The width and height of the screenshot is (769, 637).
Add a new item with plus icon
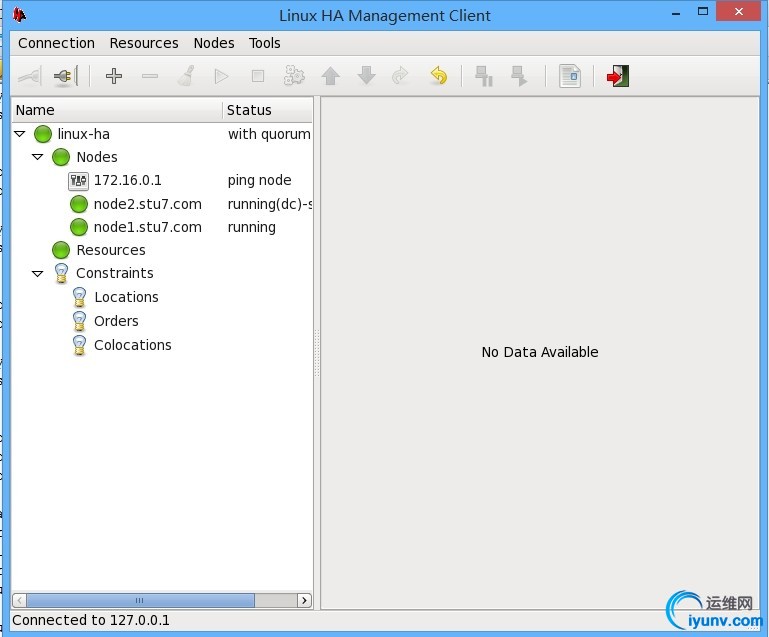coord(114,76)
